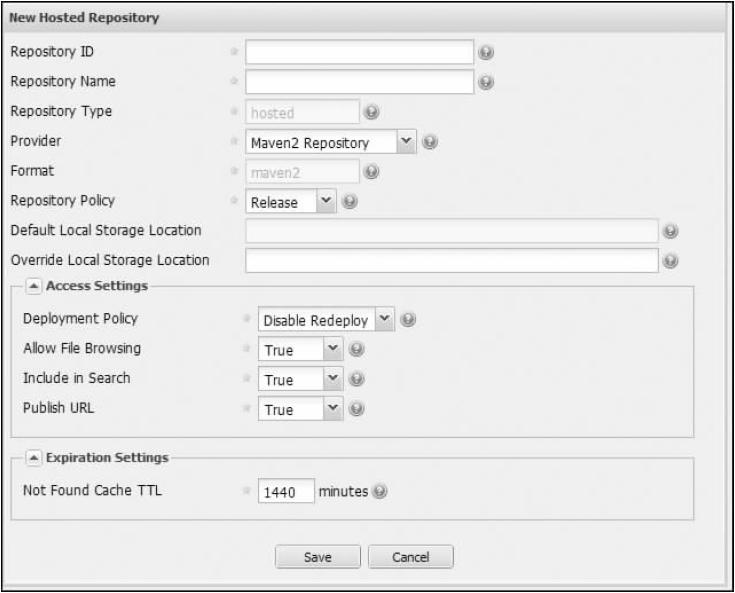This screenshot has height=593, width=735.
Task: Click help icon next to Not Found Cache TTL
Action: (x=379, y=490)
